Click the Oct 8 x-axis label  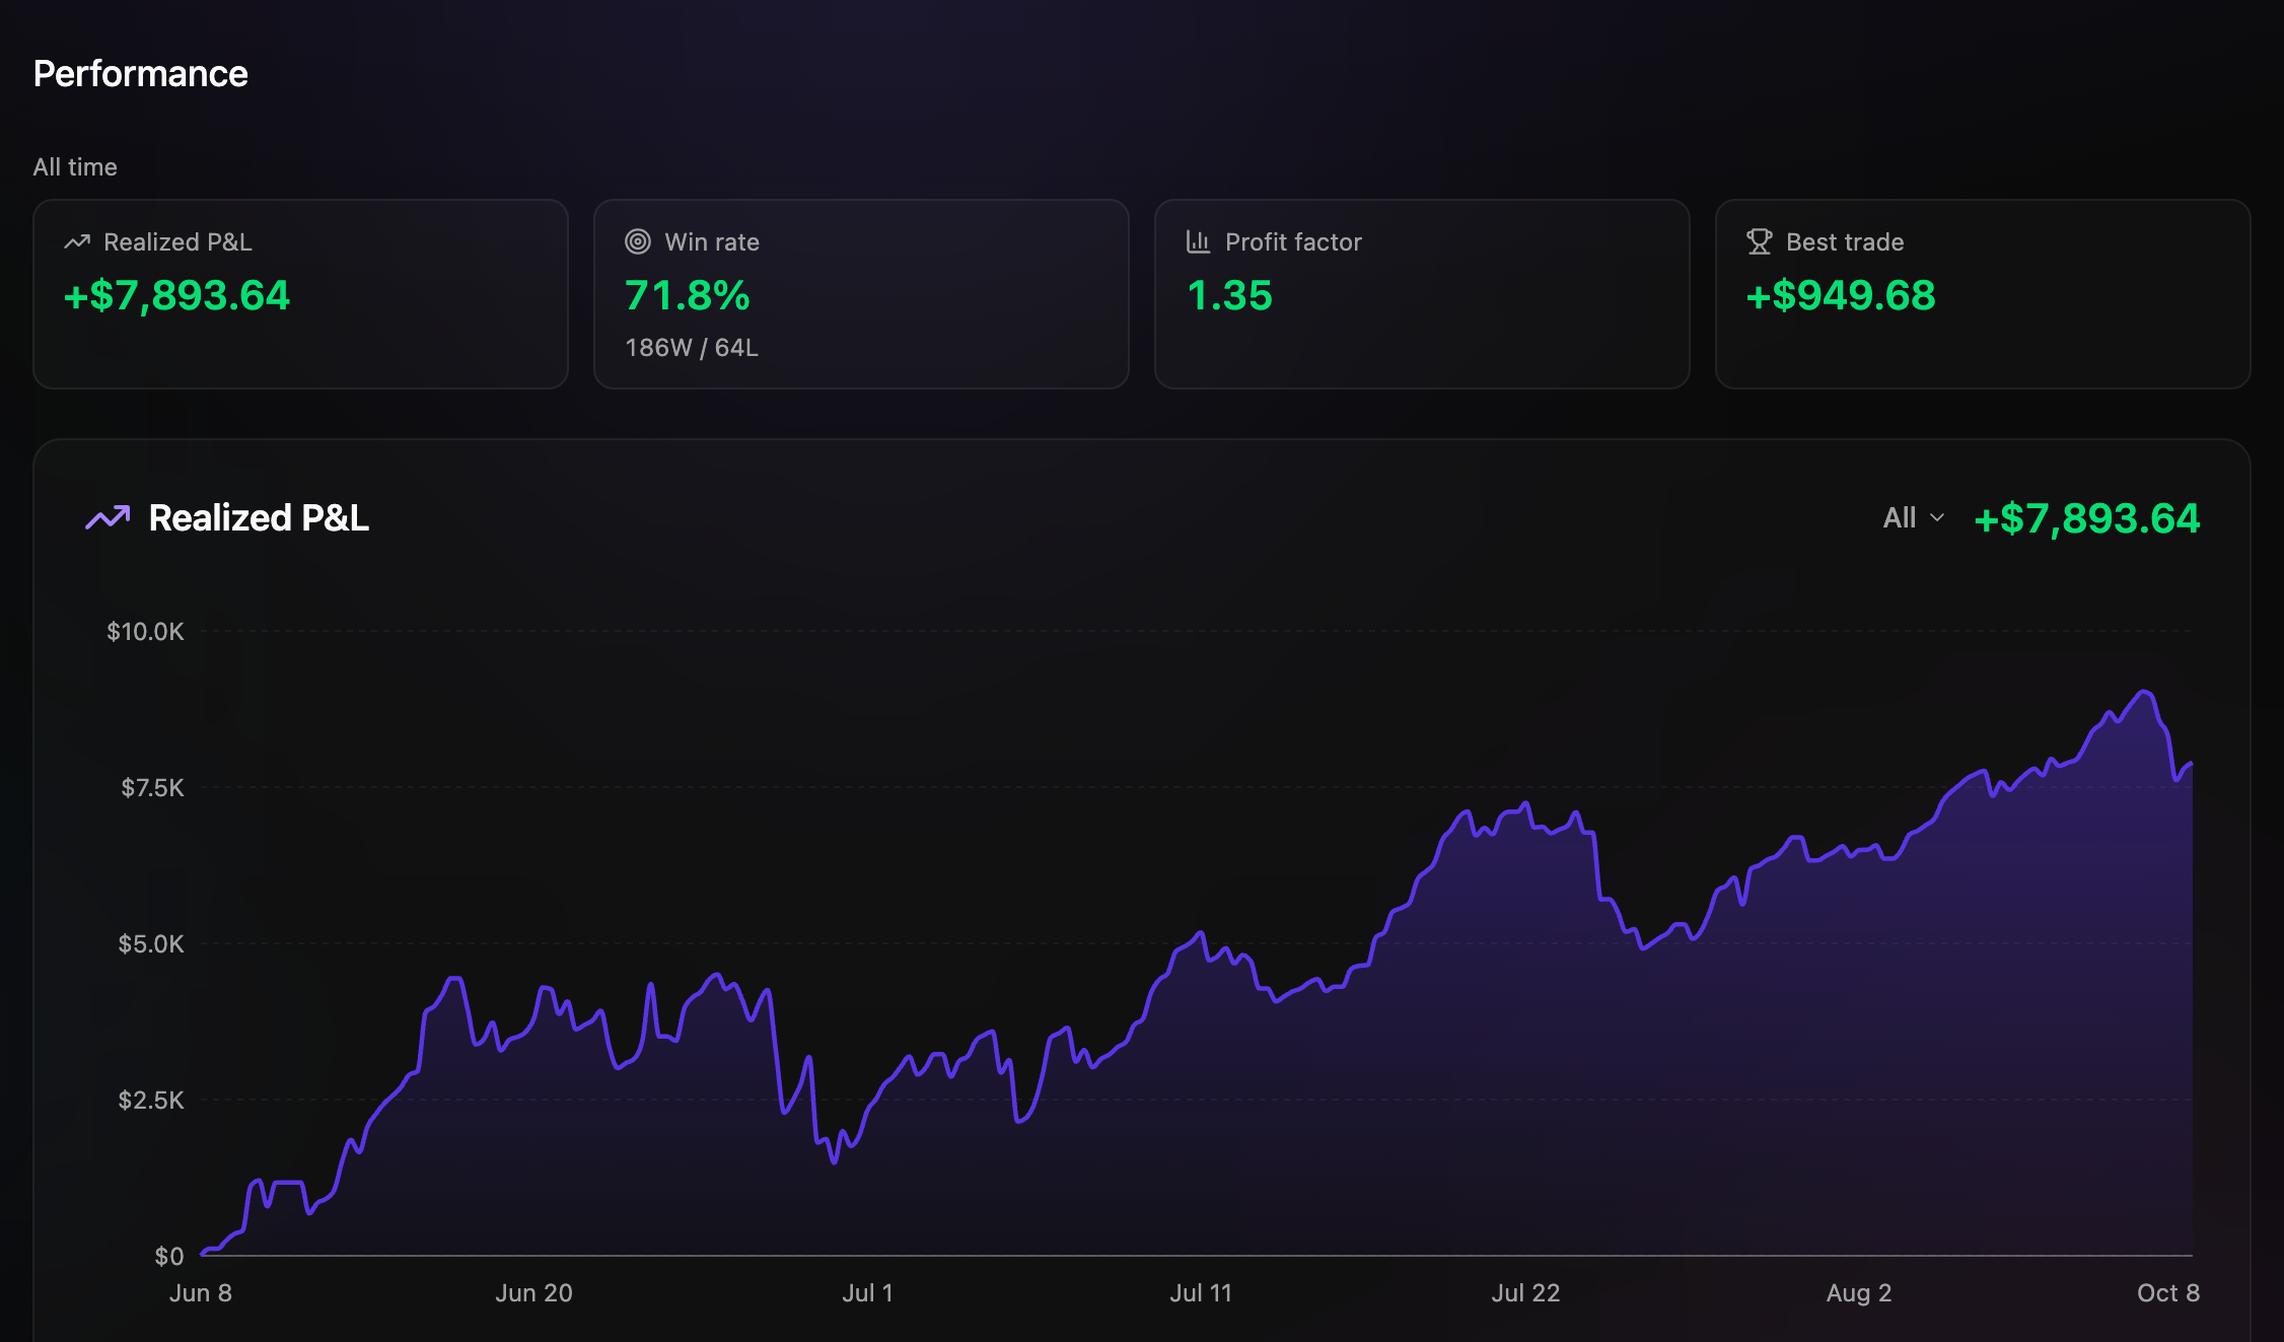click(2168, 1293)
